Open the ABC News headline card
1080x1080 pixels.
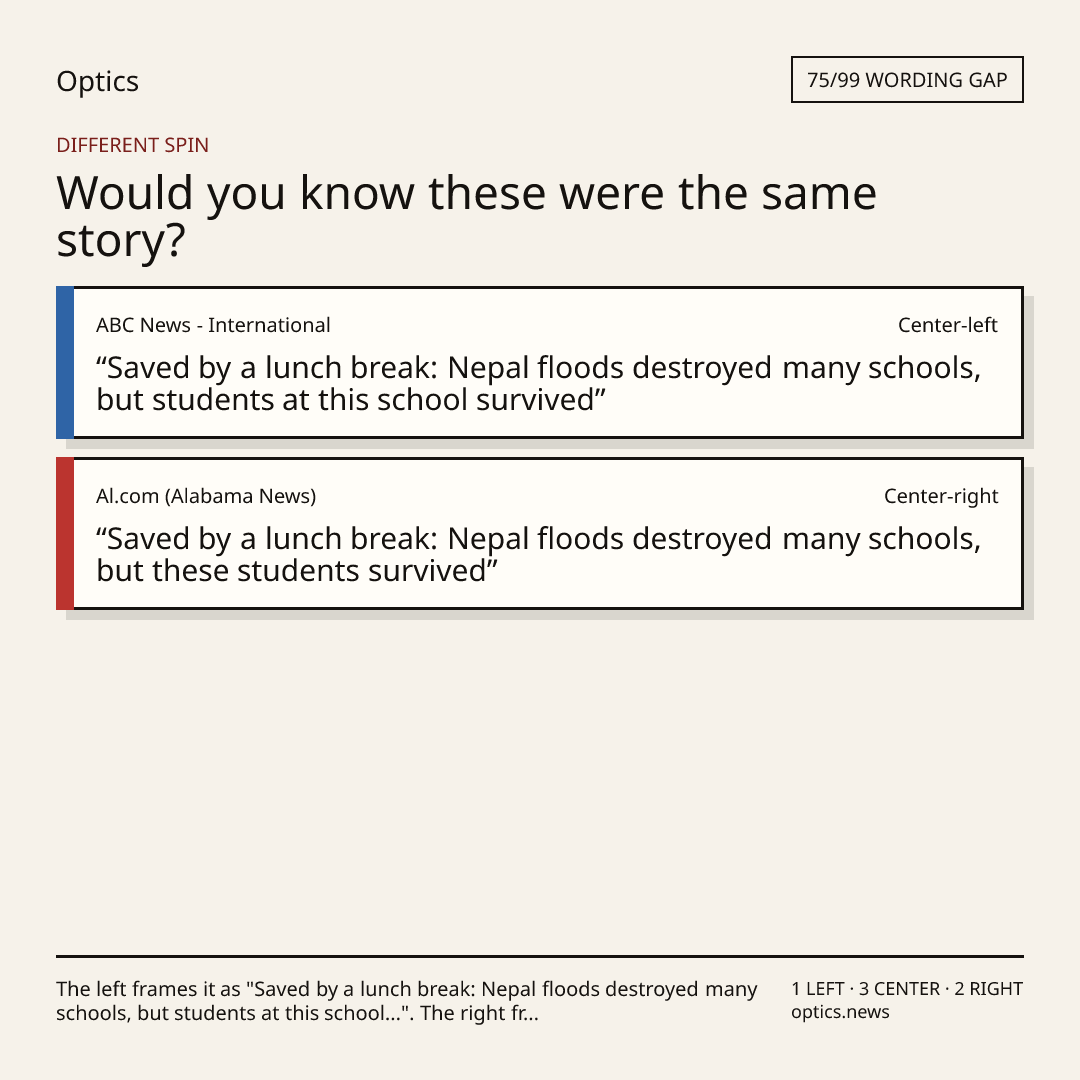click(540, 362)
